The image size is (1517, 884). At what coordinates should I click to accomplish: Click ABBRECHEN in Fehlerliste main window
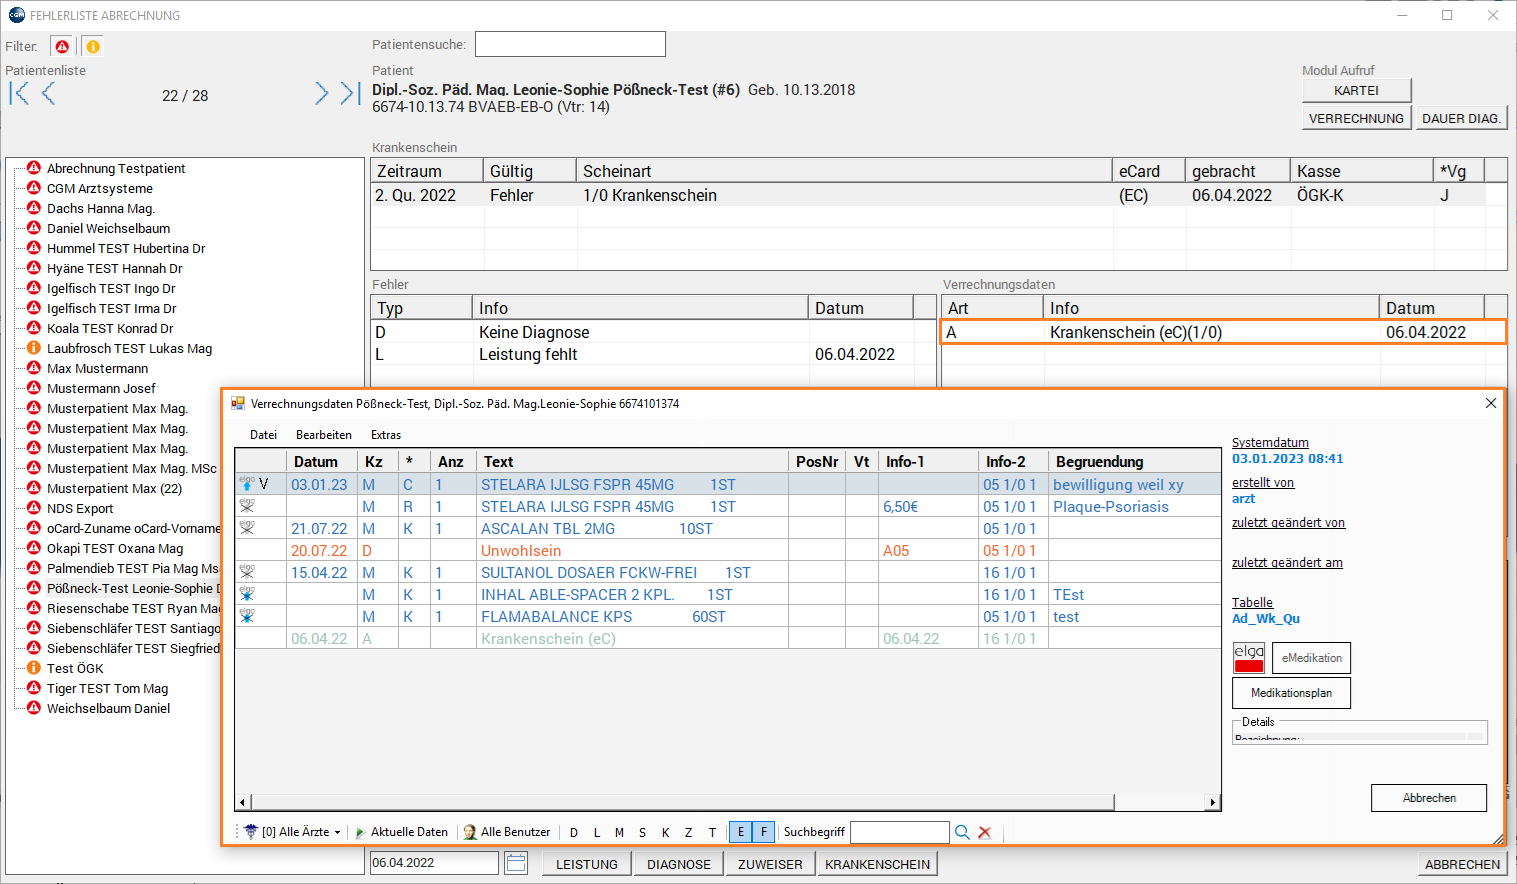(x=1462, y=864)
